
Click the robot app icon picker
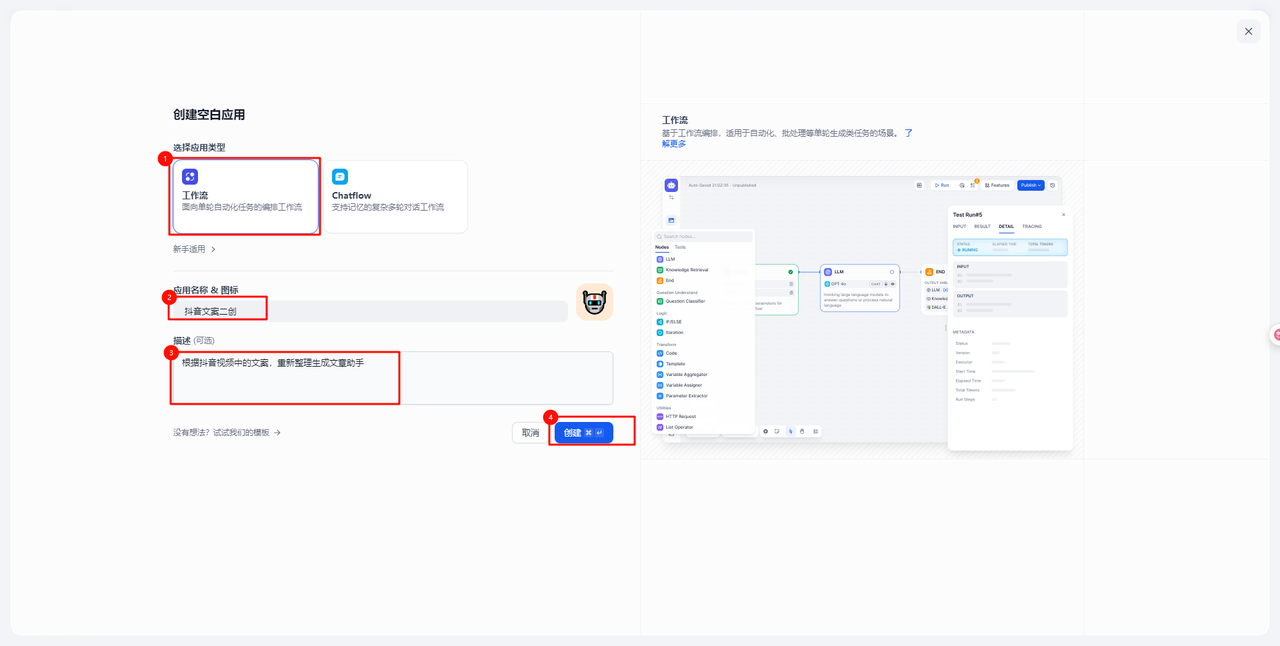tap(594, 303)
